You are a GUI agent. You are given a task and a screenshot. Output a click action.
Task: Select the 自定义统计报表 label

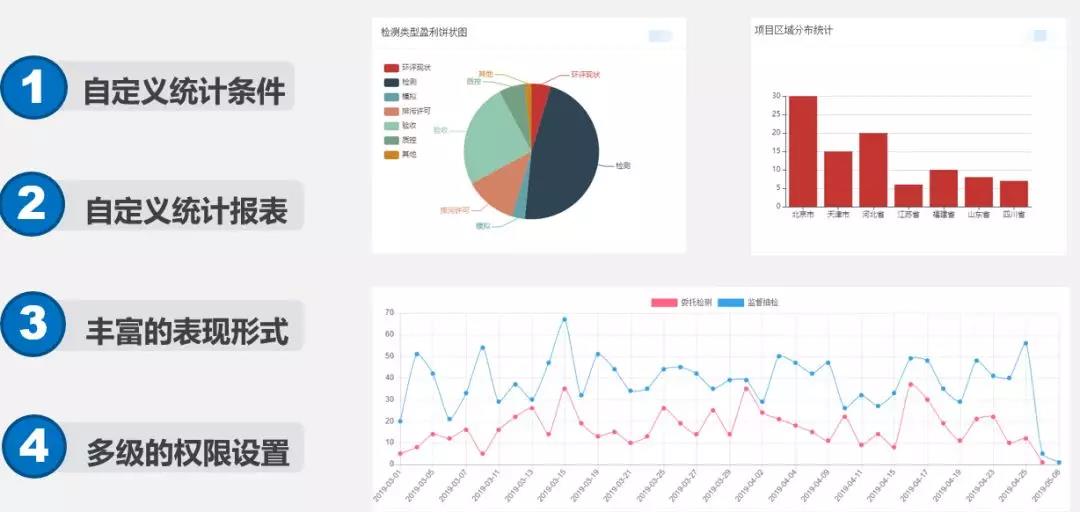tap(186, 210)
